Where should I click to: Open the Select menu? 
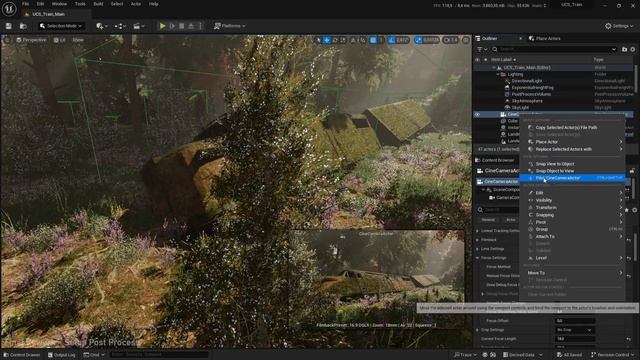117,4
